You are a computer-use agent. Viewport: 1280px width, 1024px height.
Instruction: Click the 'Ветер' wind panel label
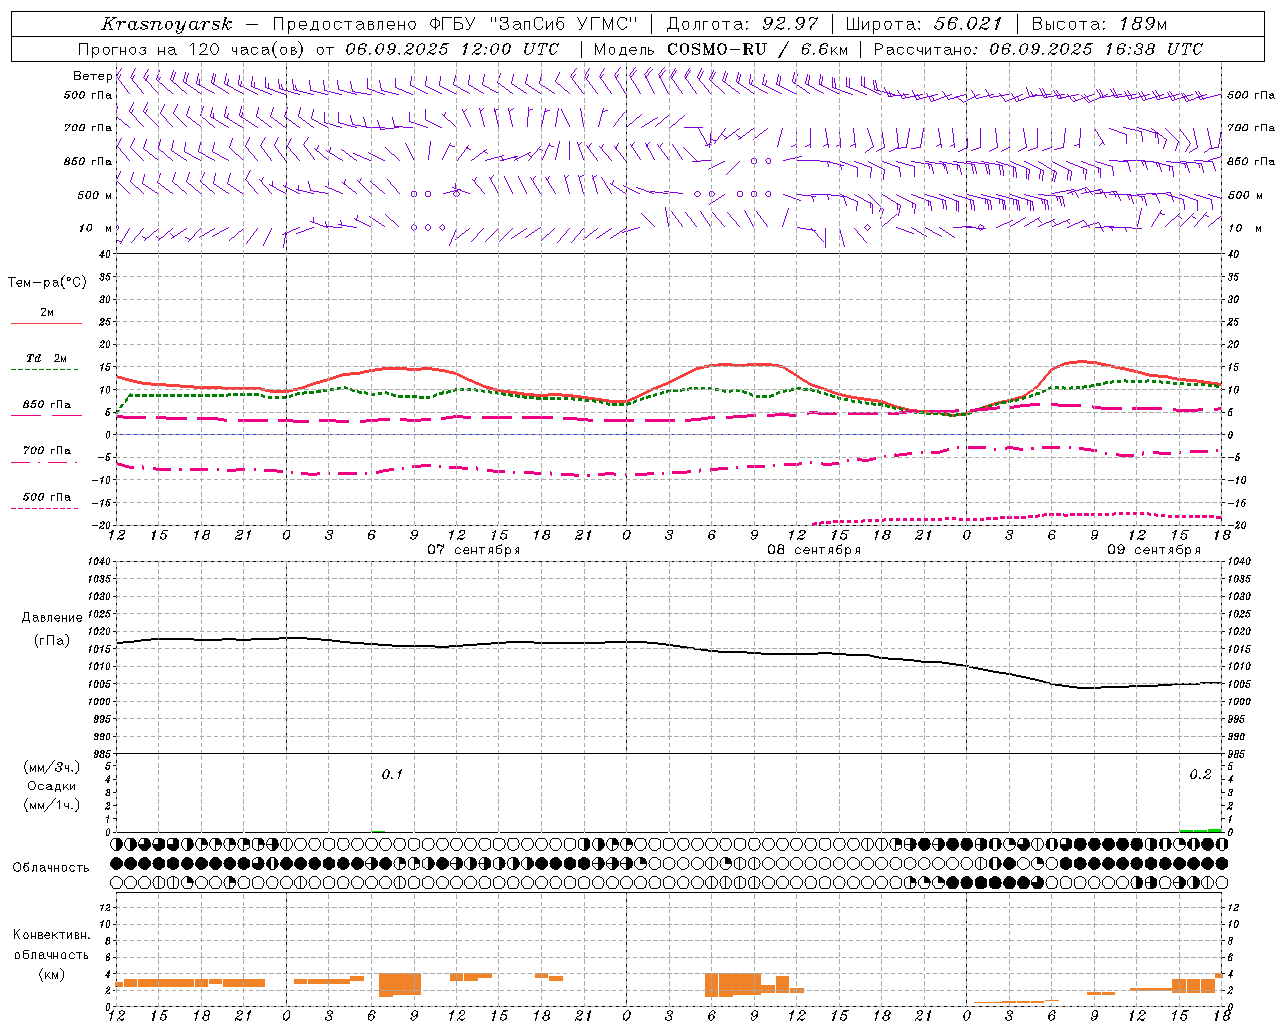[x=92, y=76]
